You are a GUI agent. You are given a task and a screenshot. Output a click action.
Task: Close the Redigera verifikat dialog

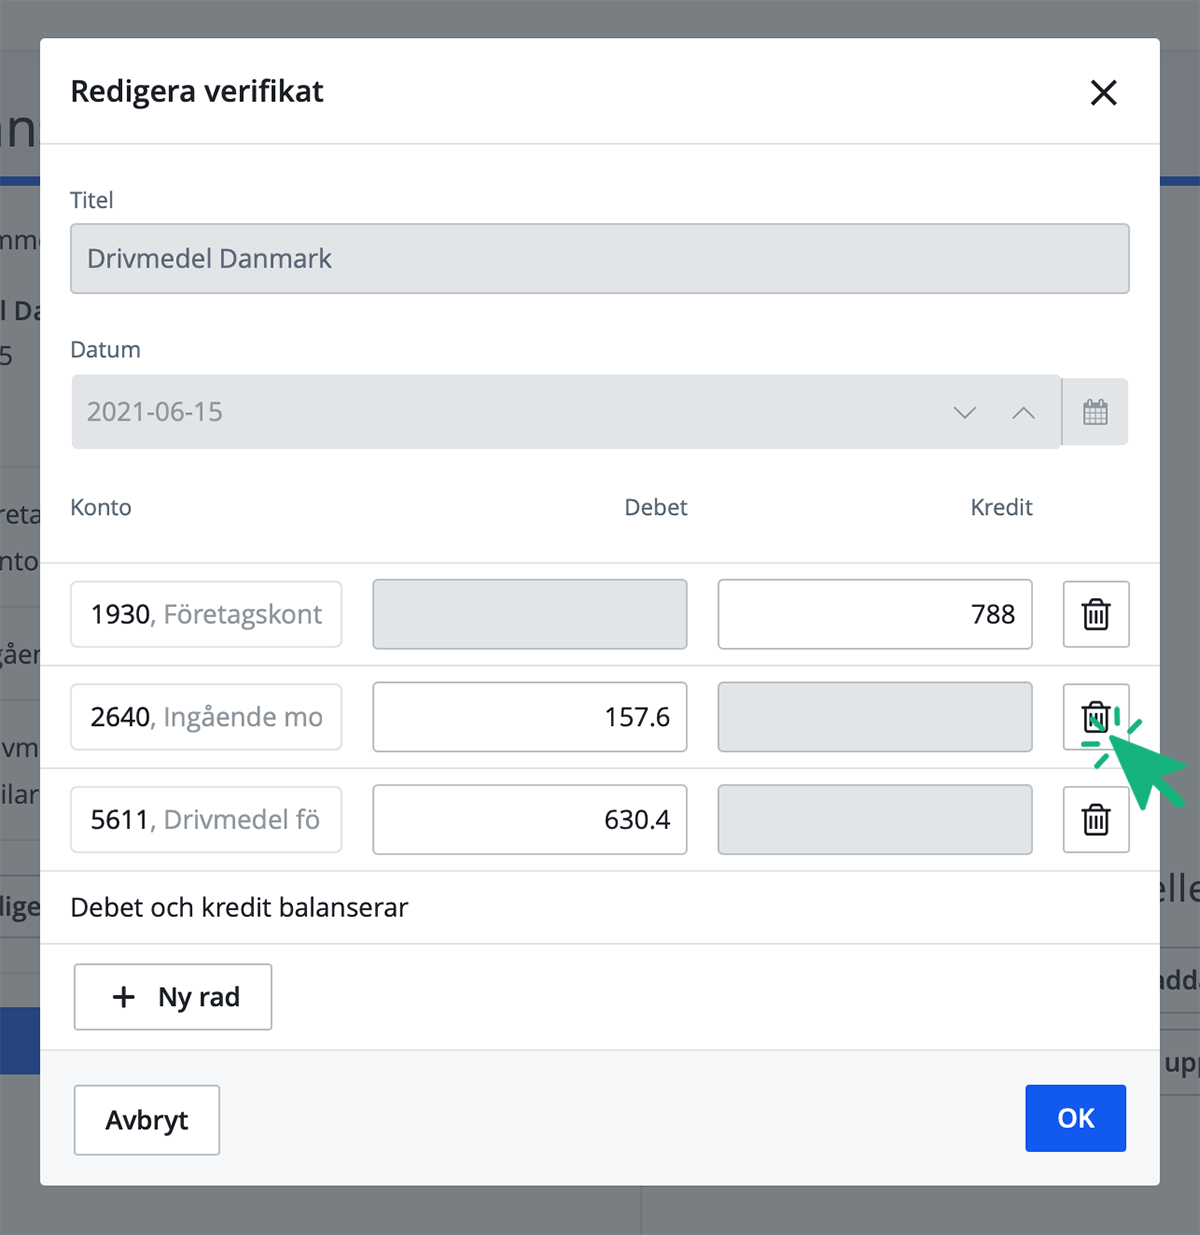point(1103,93)
